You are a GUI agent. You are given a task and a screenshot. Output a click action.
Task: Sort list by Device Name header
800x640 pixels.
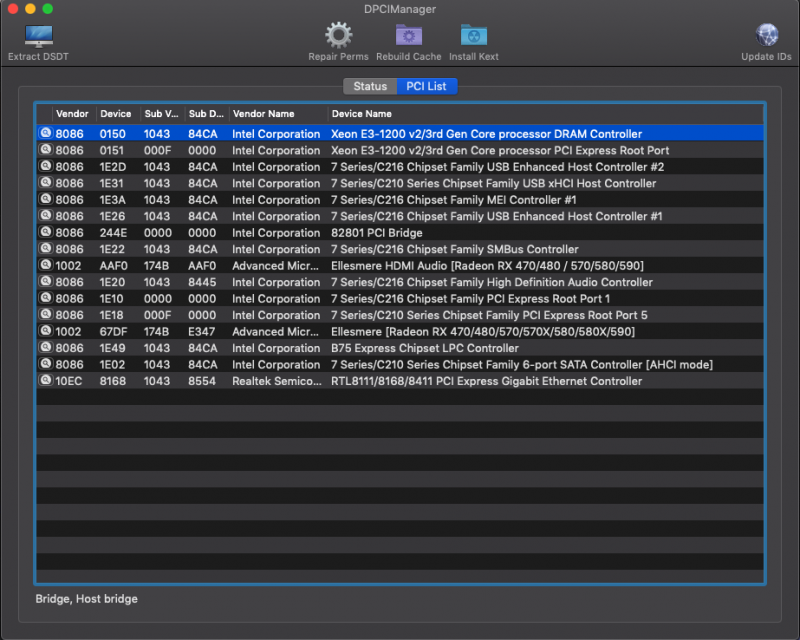[x=362, y=114]
